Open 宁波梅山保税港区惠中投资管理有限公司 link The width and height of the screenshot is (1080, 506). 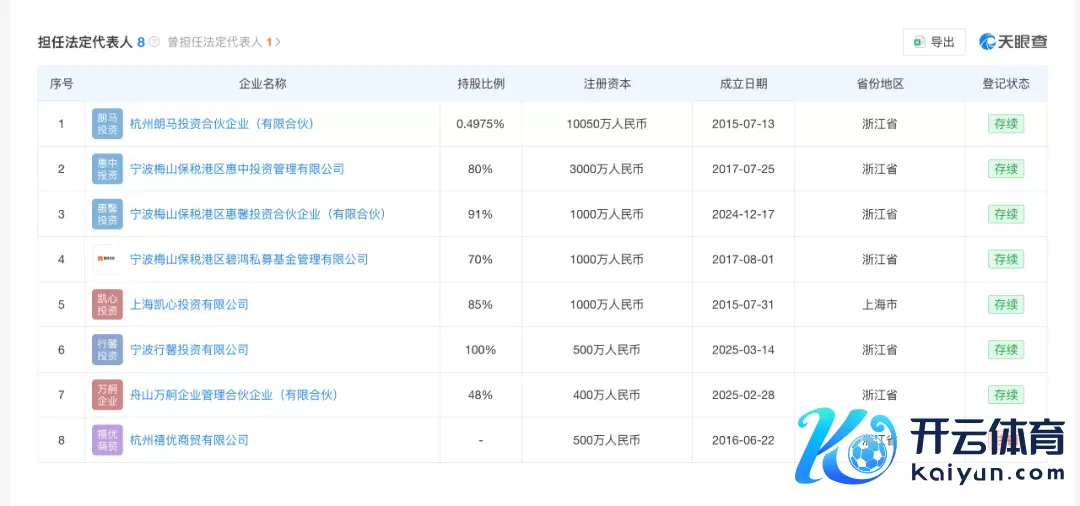237,169
